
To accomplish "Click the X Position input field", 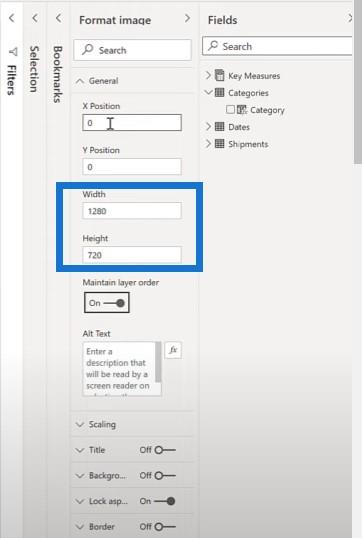I will click(x=132, y=123).
